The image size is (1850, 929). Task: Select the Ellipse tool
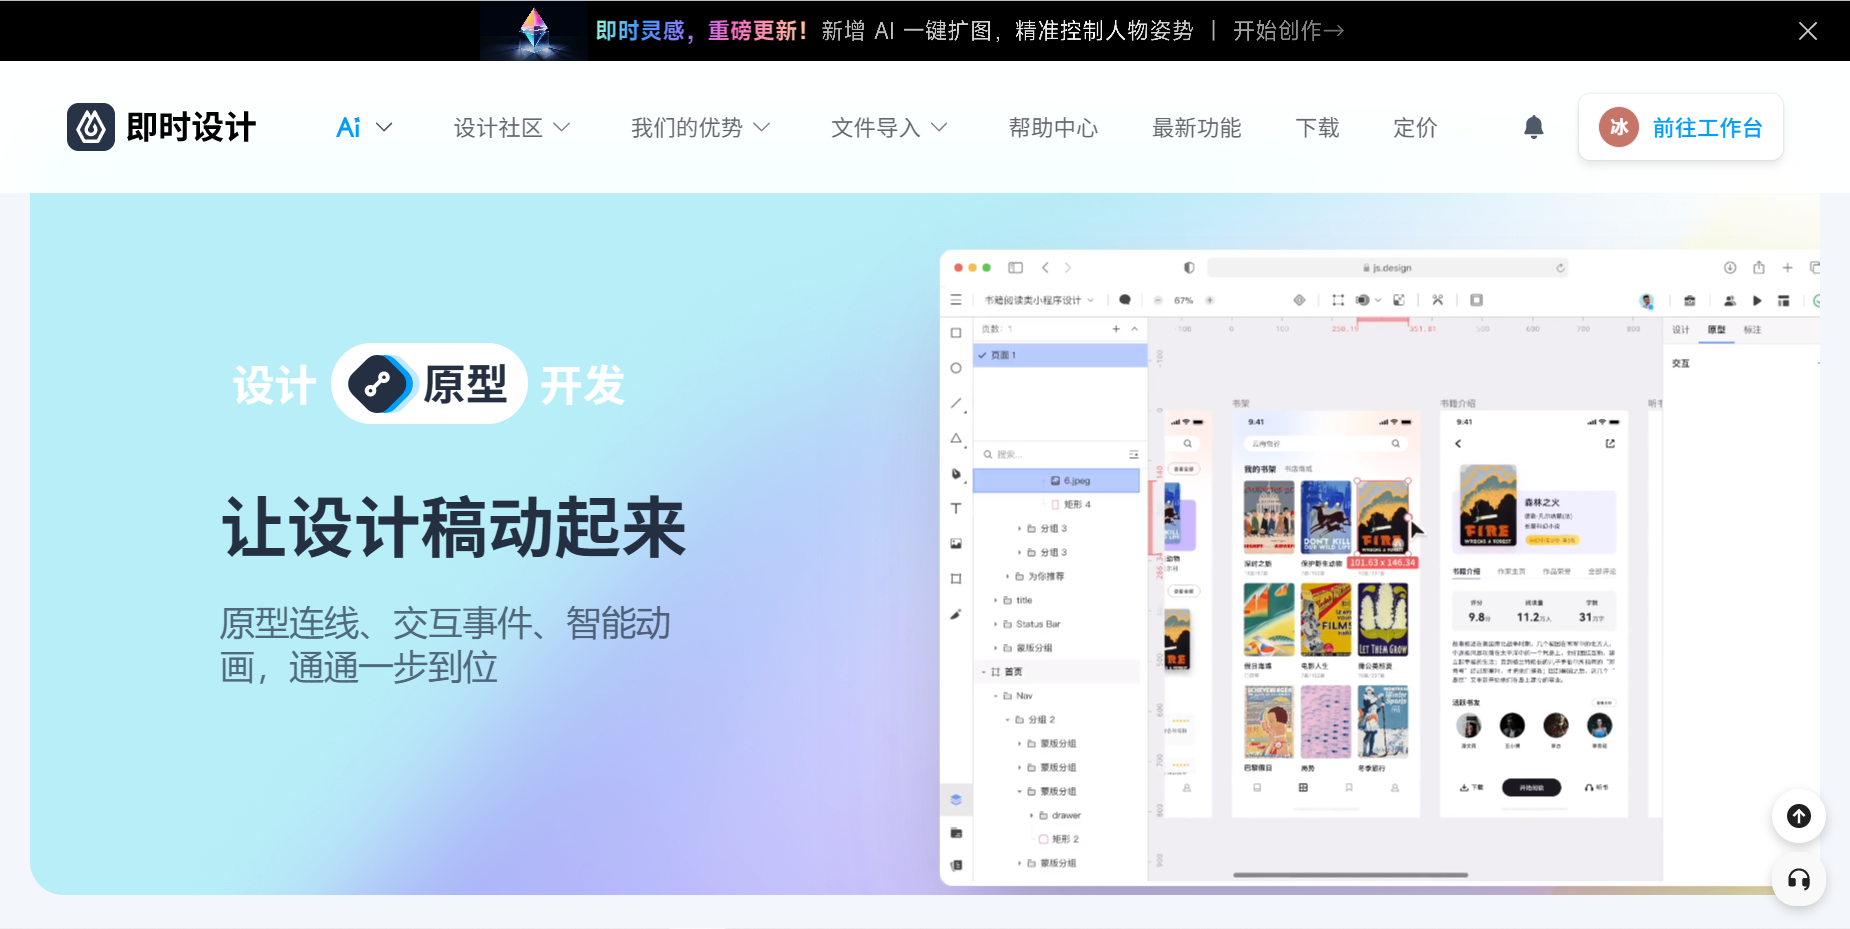tap(956, 368)
